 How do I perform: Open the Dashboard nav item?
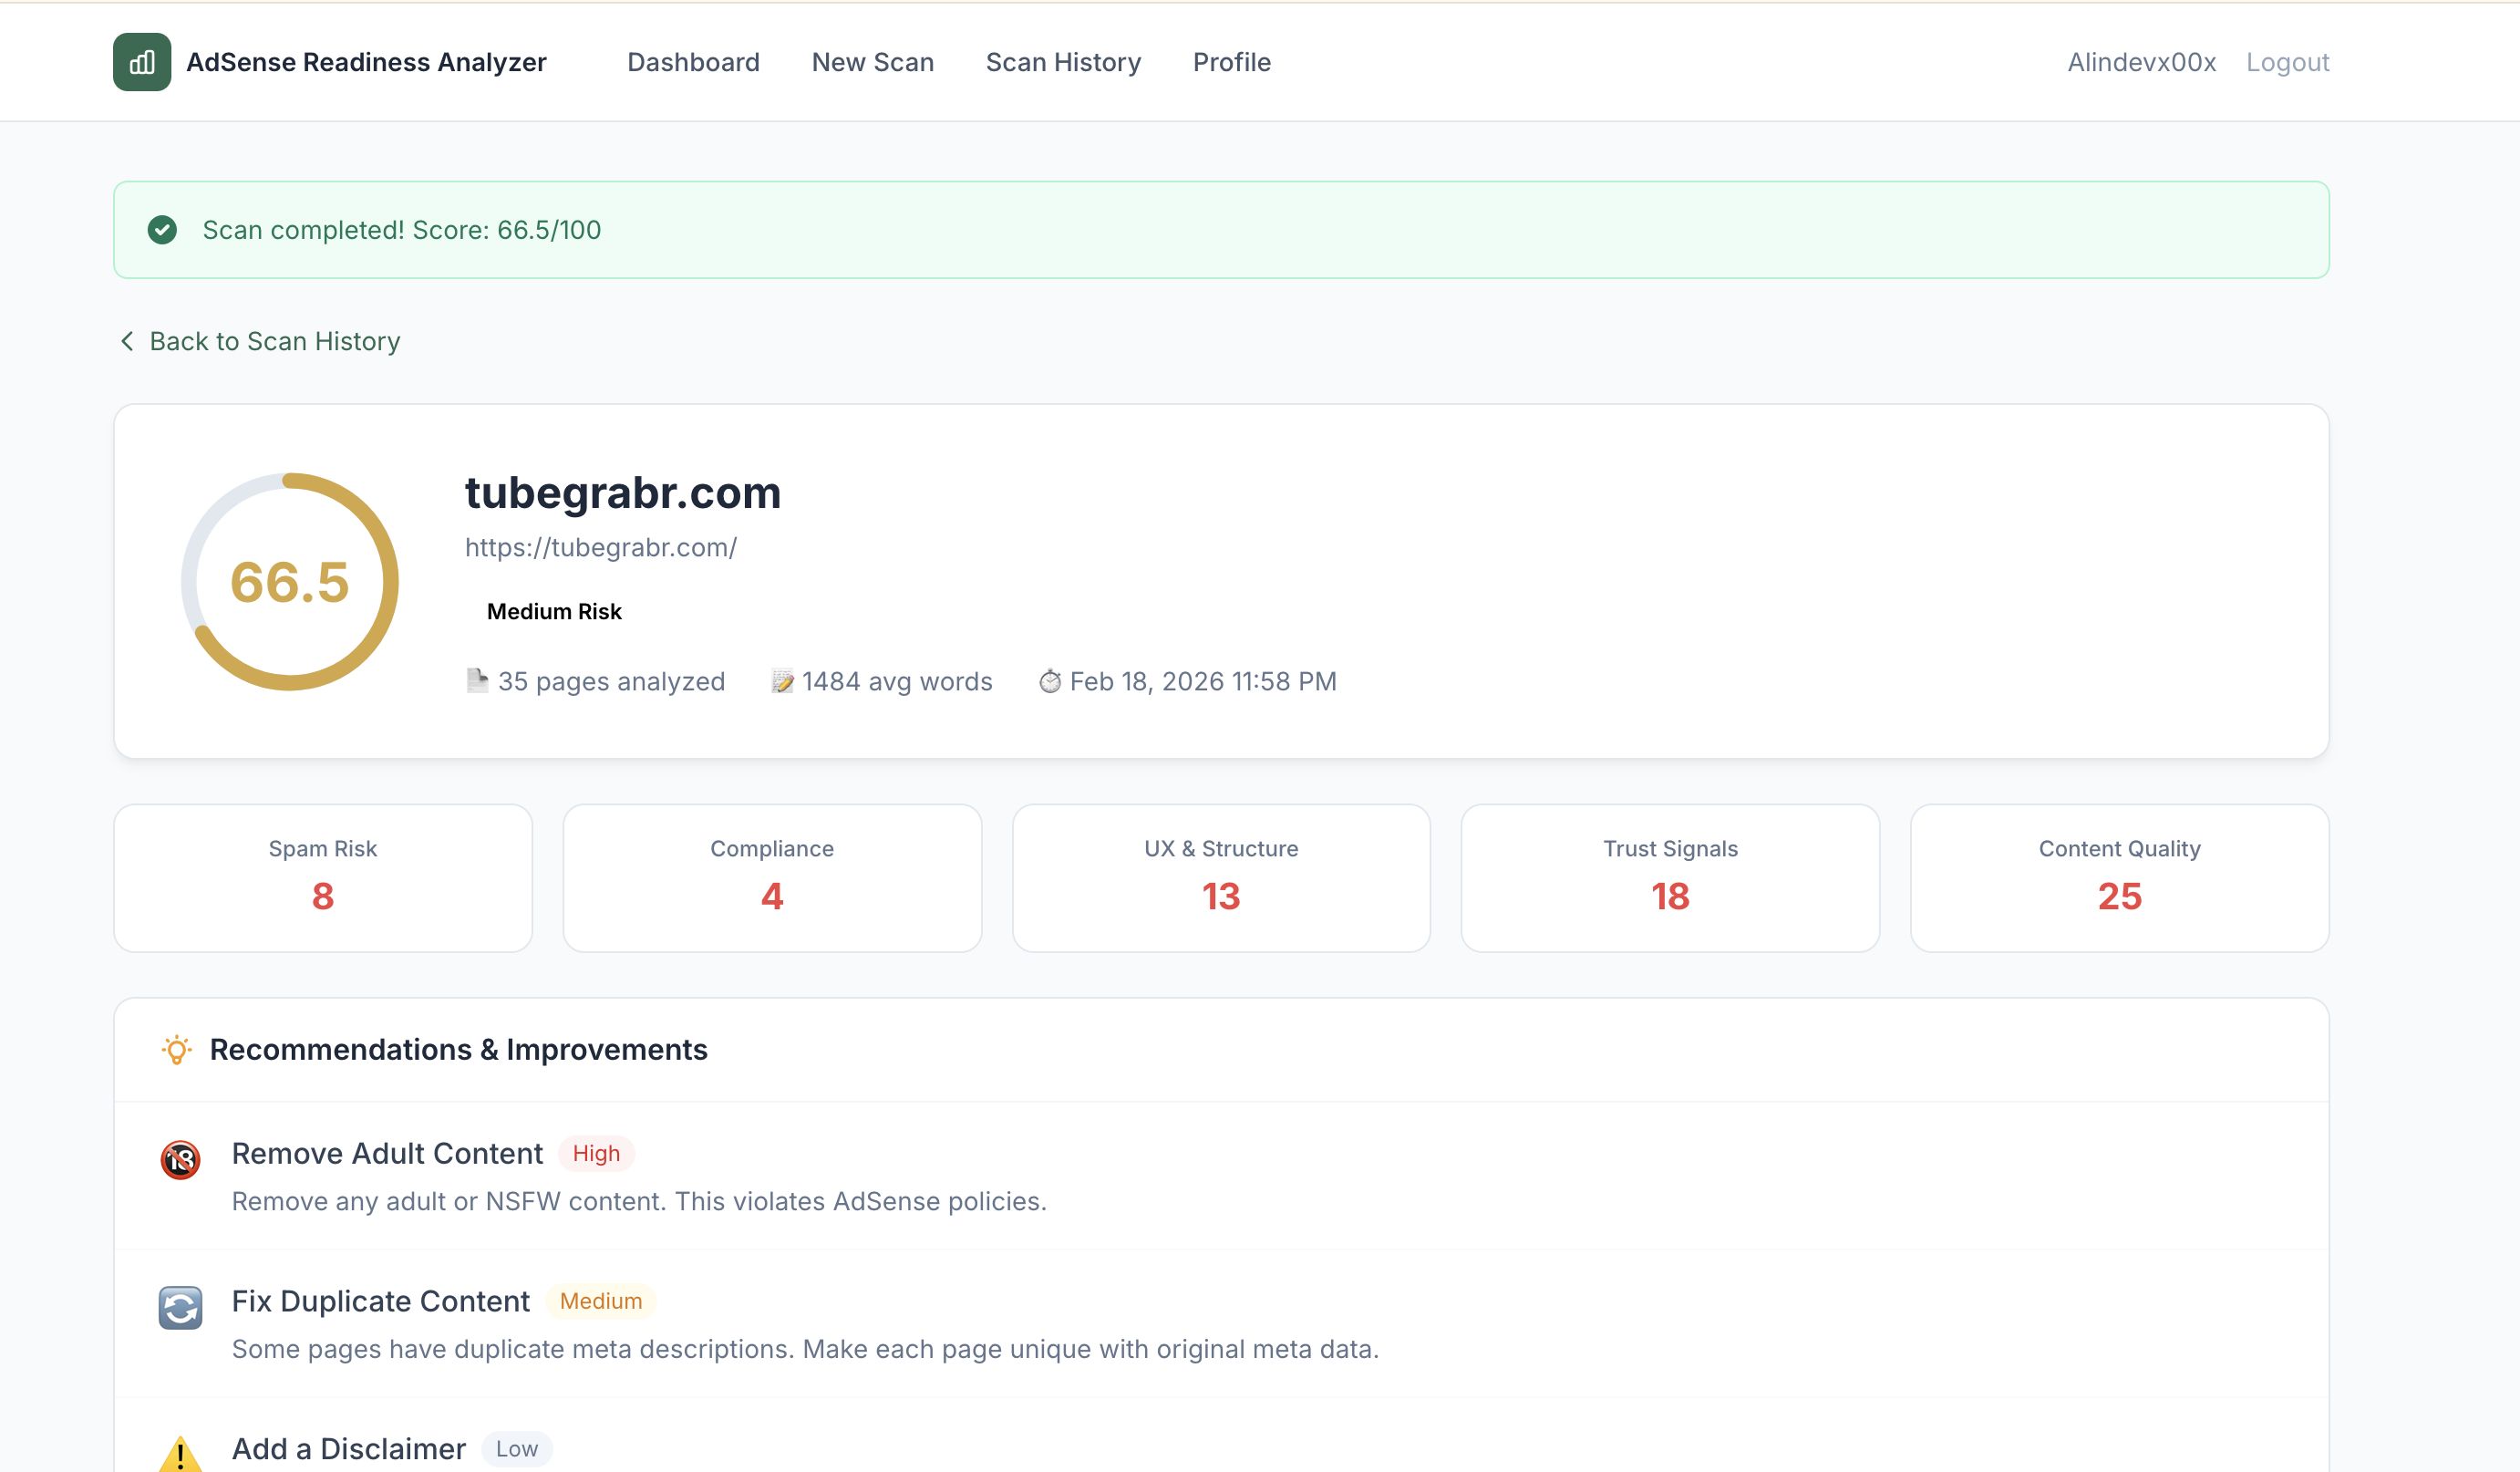tap(693, 62)
